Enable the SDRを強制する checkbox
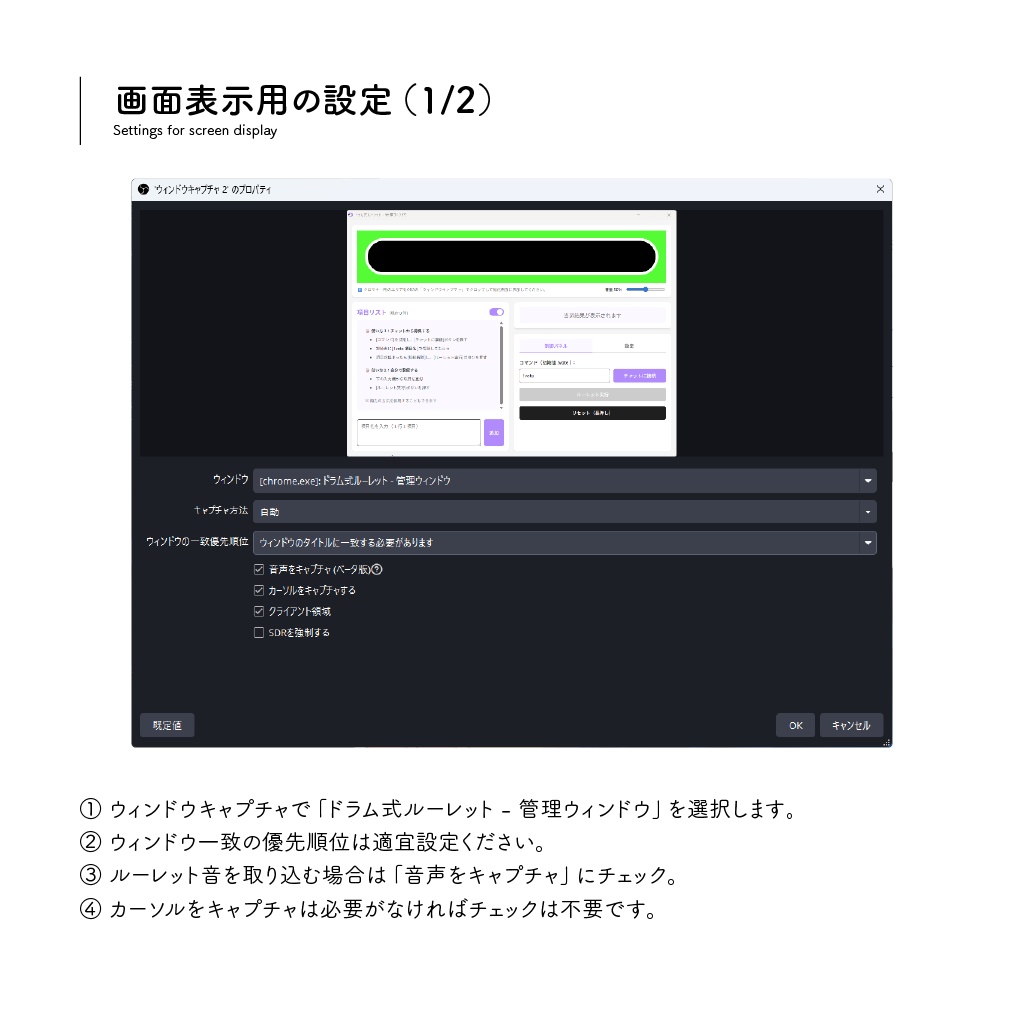The width and height of the screenshot is (1024, 1024). [x=257, y=632]
